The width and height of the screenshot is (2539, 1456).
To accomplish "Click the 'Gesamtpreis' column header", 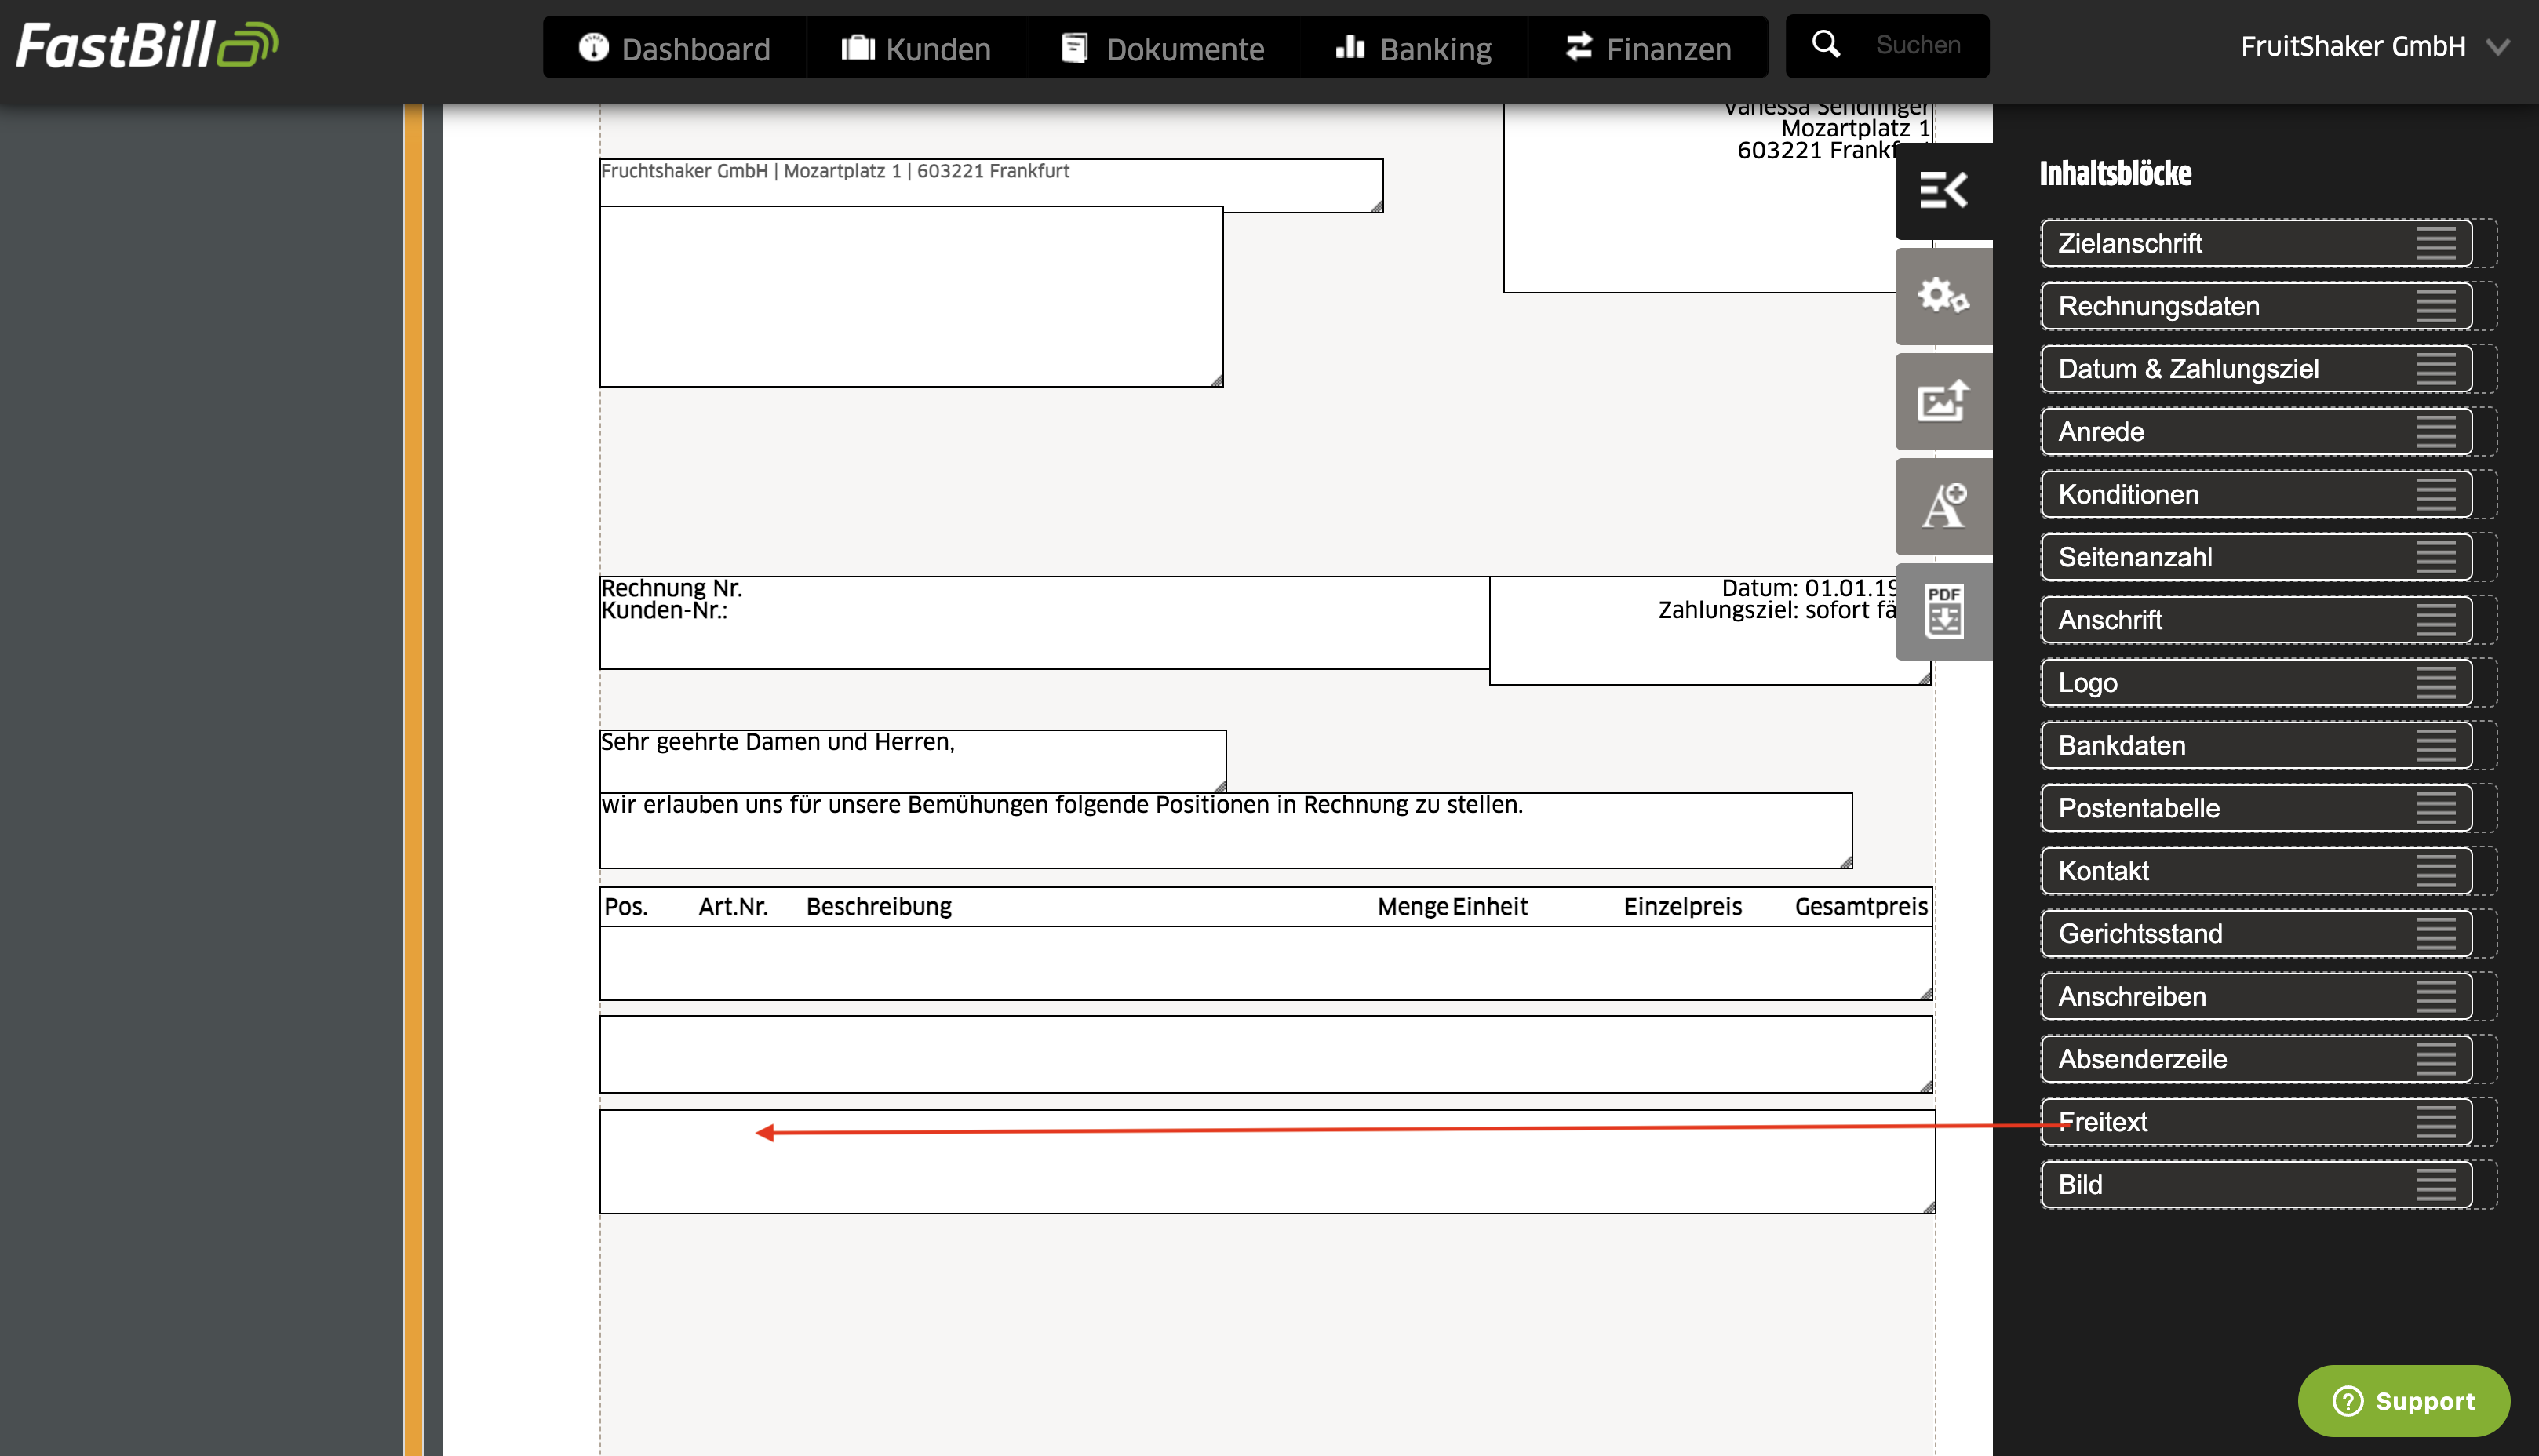I will (1861, 906).
